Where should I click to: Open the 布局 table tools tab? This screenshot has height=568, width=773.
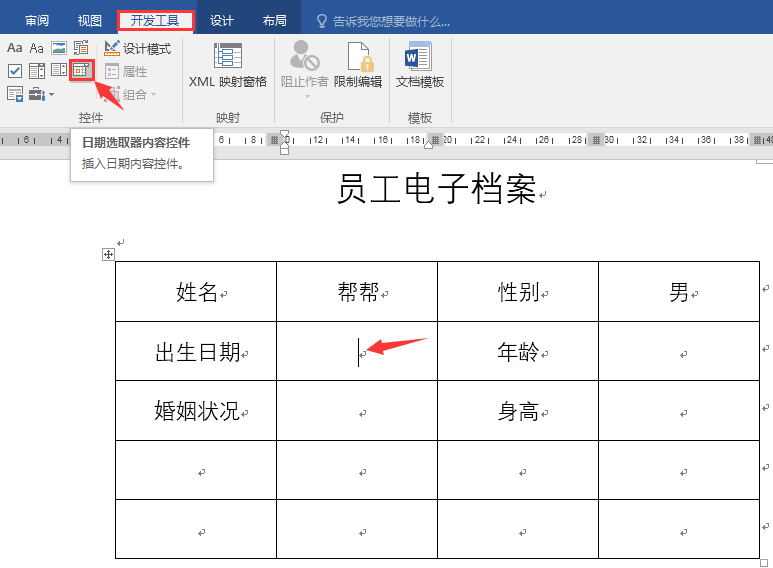tap(275, 21)
